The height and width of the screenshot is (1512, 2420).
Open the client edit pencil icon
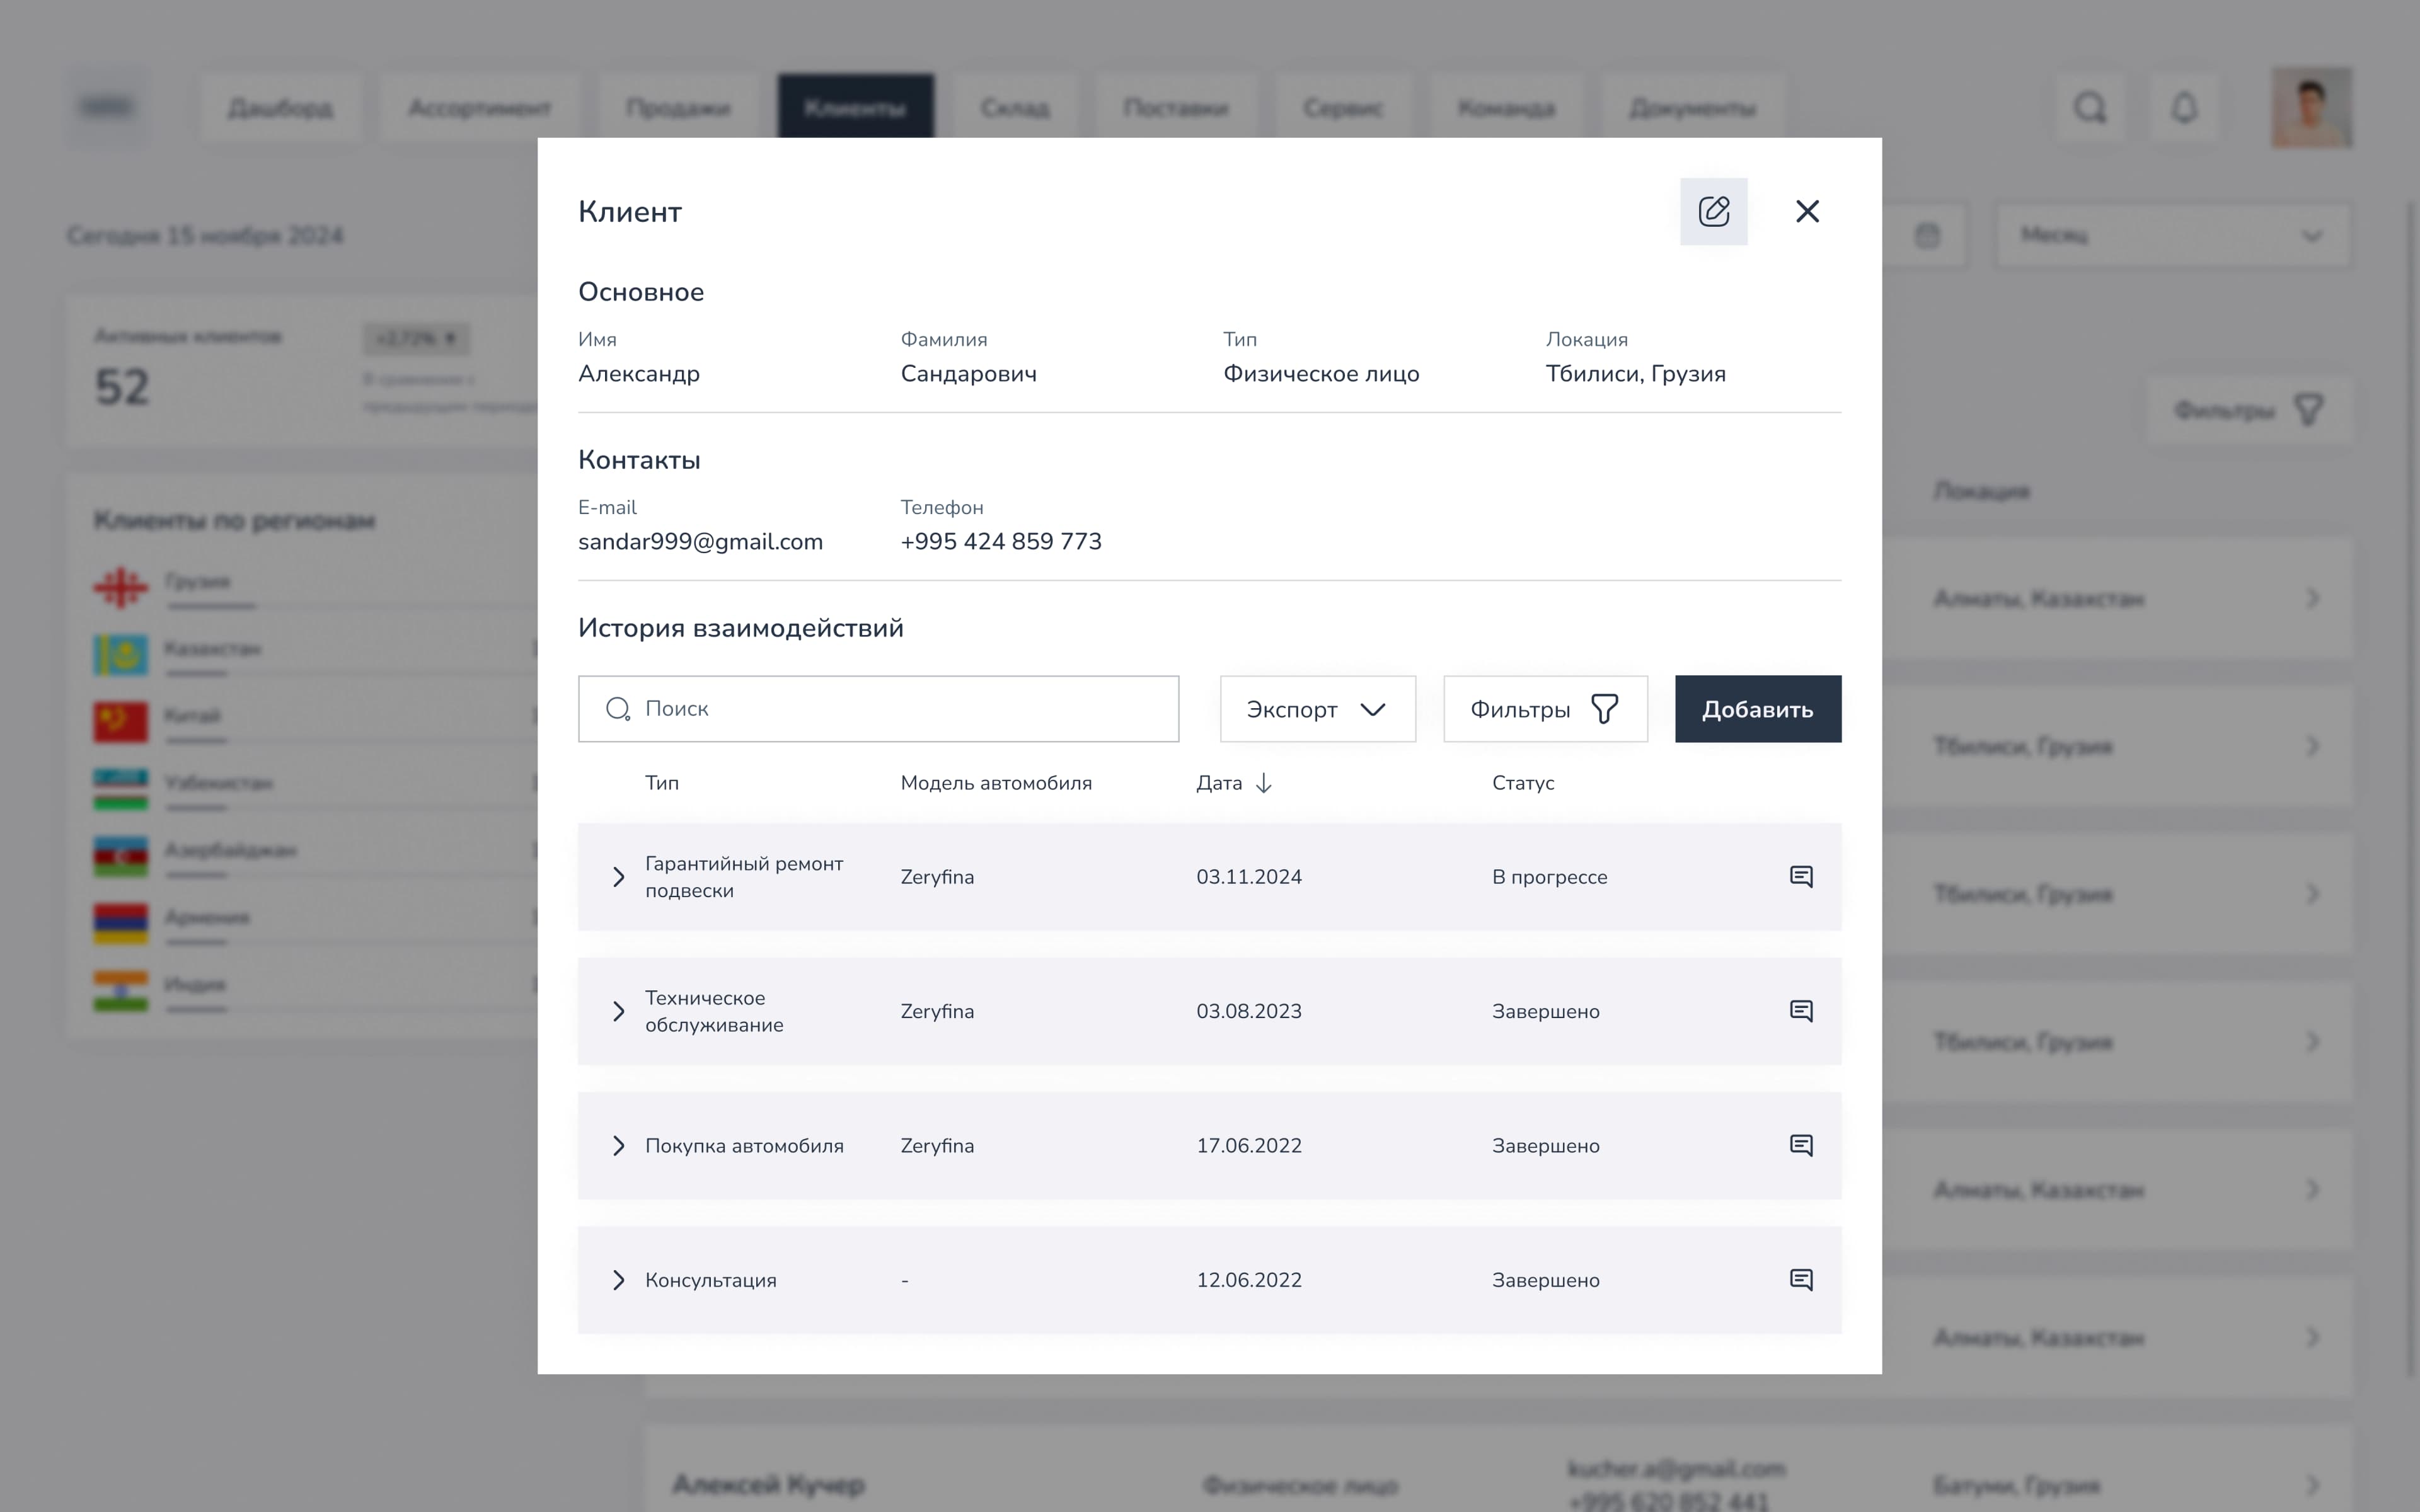pos(1714,211)
